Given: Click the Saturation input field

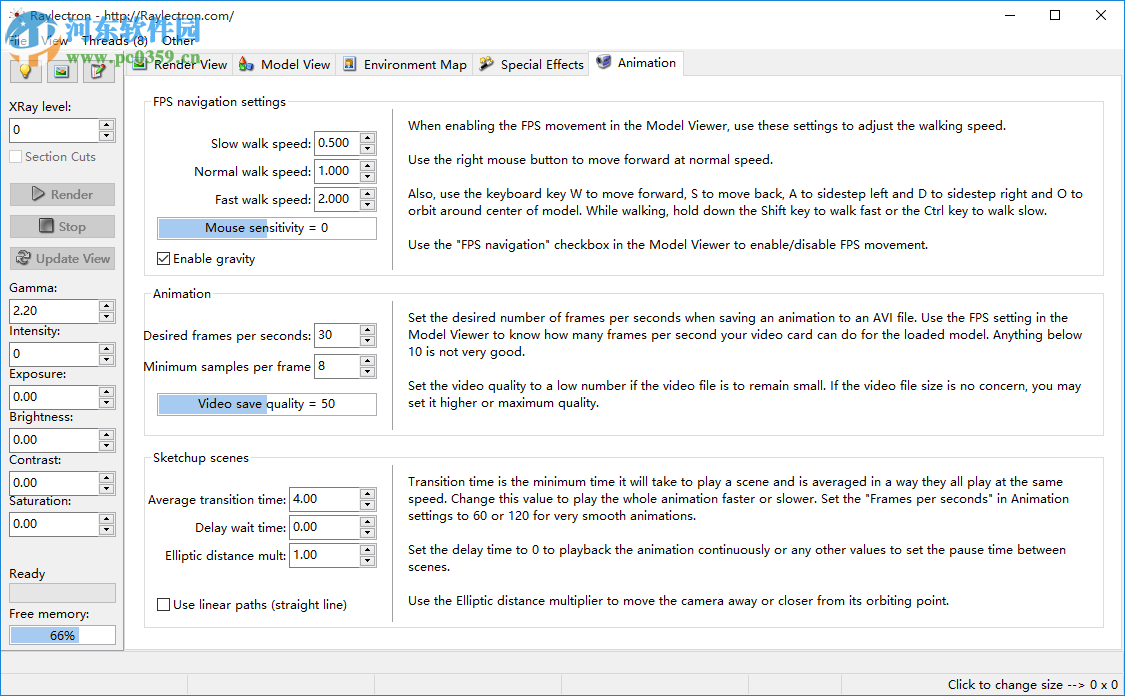Looking at the screenshot, I should click(54, 524).
